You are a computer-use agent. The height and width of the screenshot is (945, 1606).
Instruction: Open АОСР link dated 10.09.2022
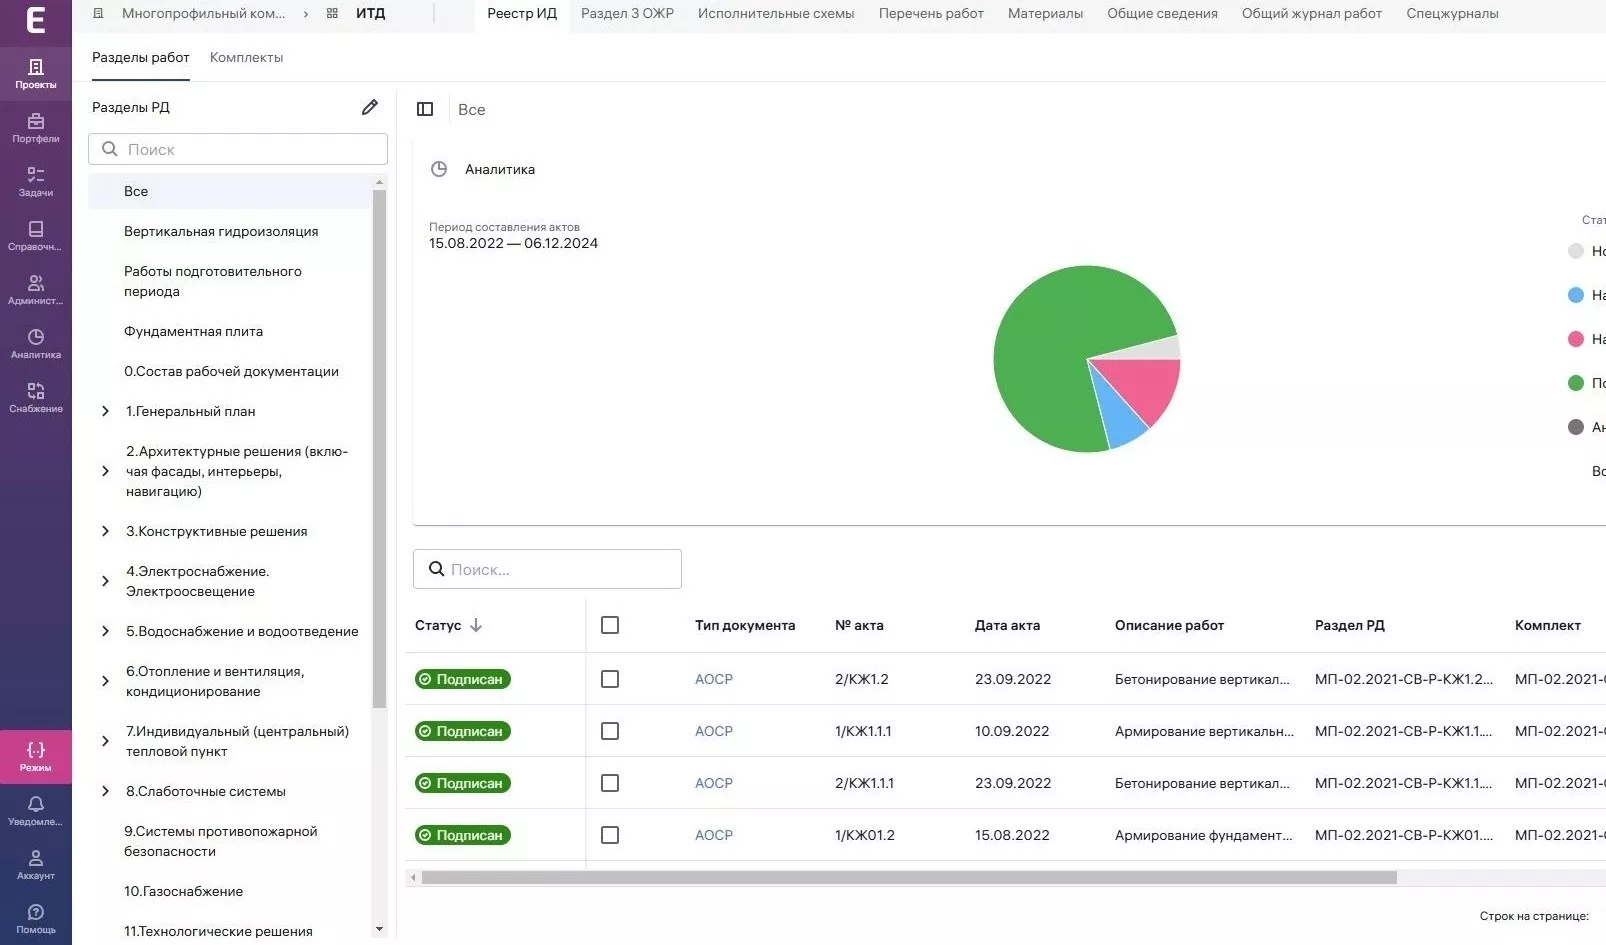click(x=713, y=731)
